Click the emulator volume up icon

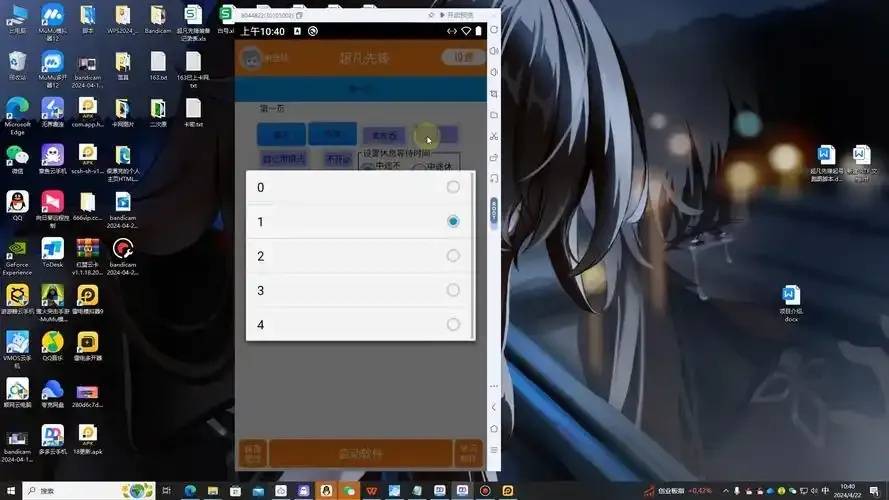click(x=494, y=51)
